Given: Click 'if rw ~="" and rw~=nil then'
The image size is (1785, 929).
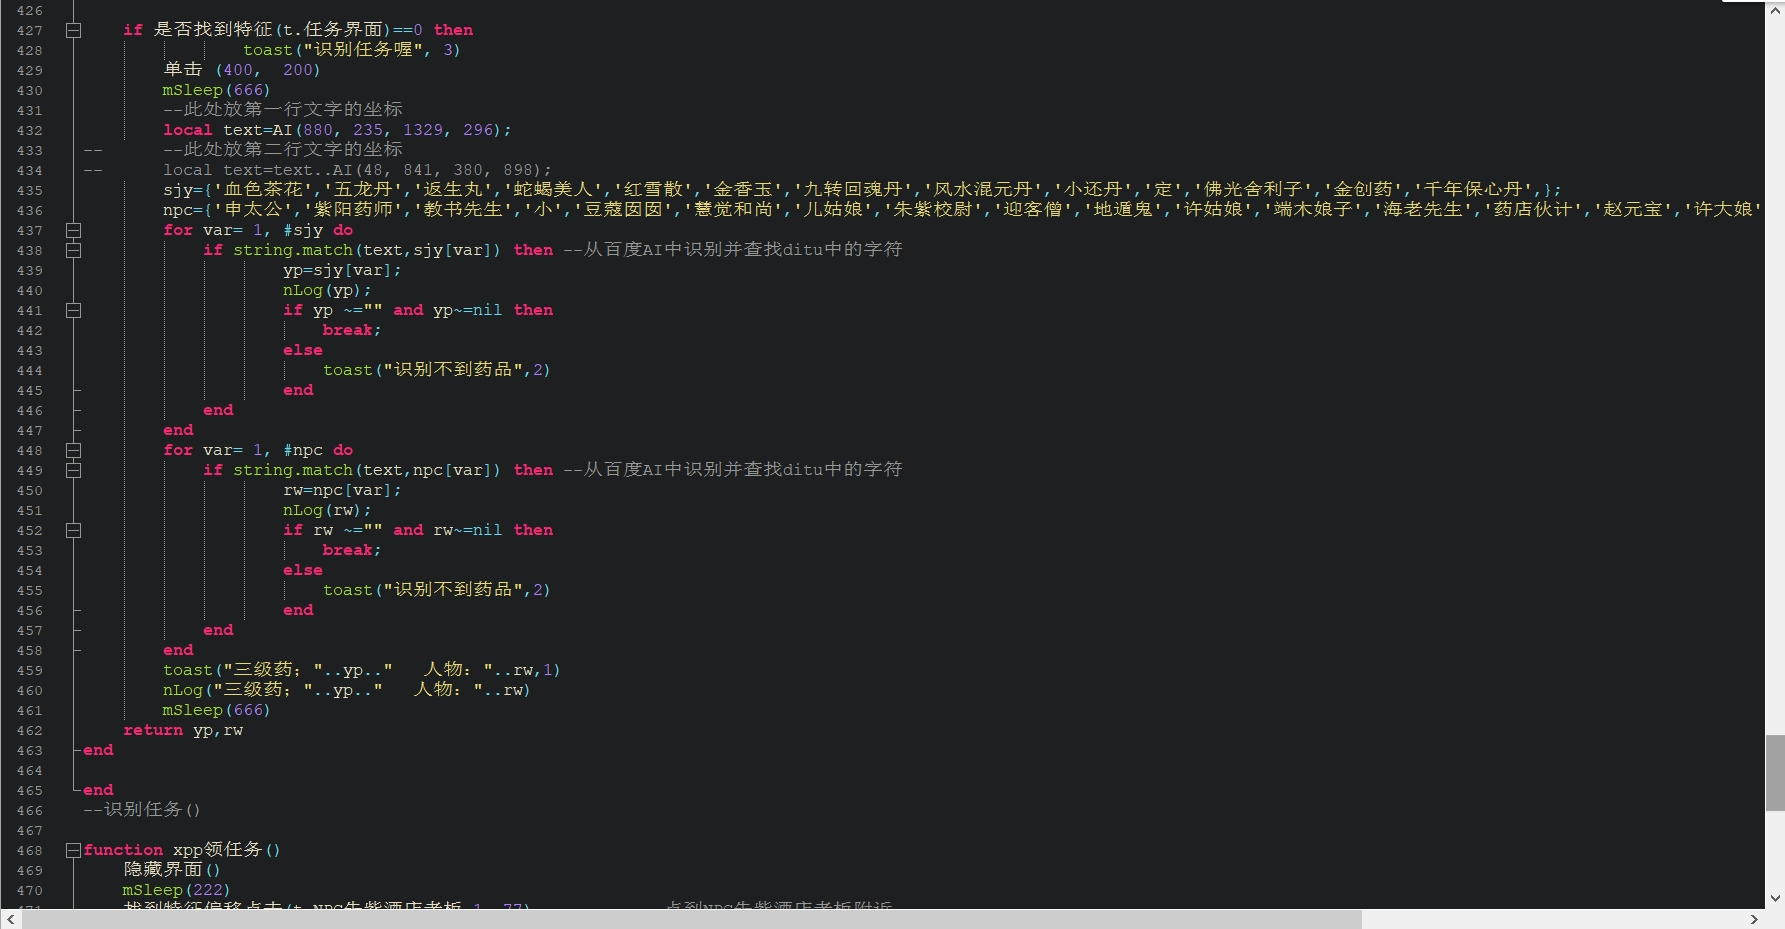Looking at the screenshot, I should [x=418, y=530].
